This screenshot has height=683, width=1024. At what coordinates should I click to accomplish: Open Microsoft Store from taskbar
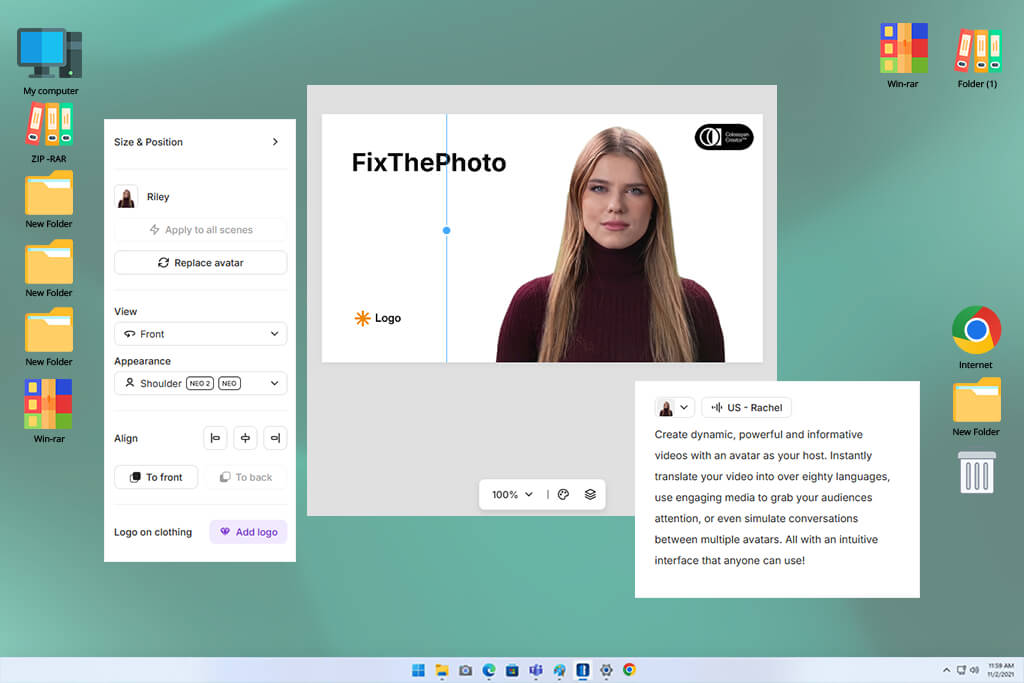(x=513, y=670)
